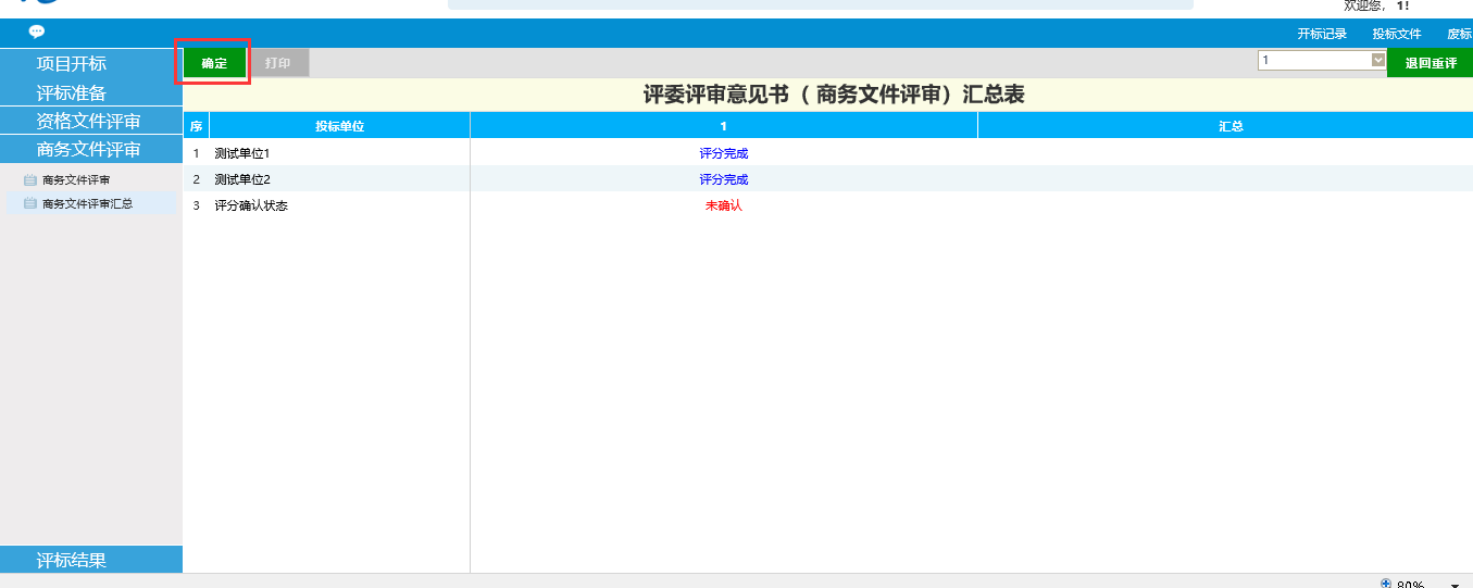Expand the 评标准备 sidebar section

[x=71, y=92]
